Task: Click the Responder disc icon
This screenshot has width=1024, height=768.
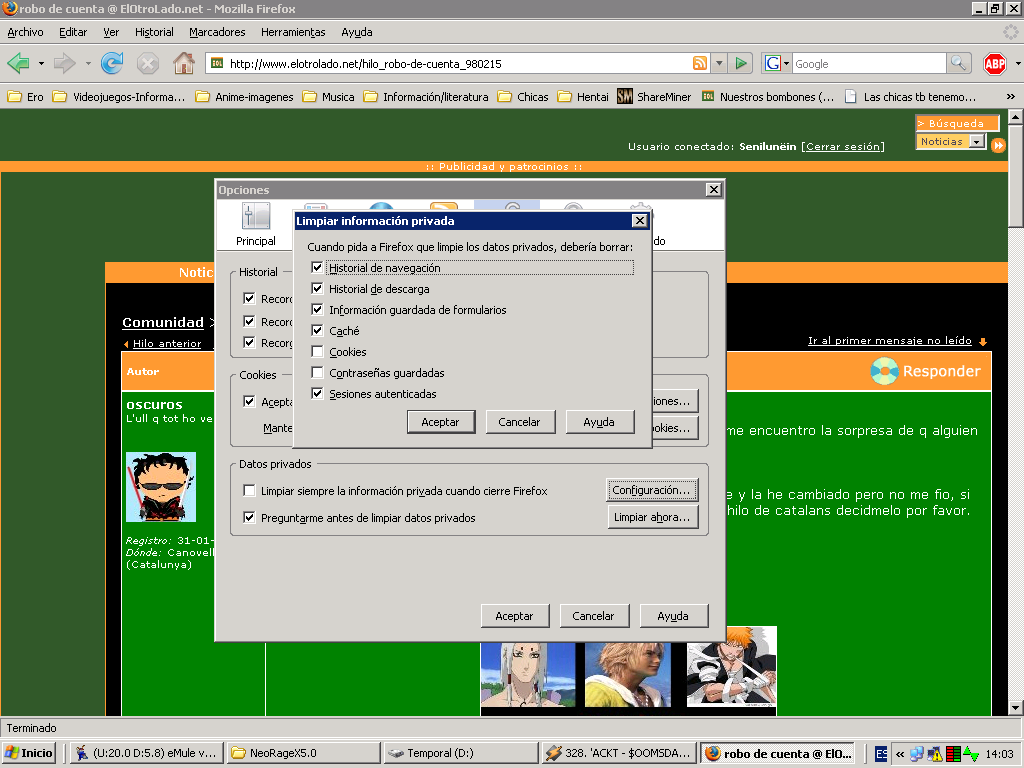Action: (884, 371)
